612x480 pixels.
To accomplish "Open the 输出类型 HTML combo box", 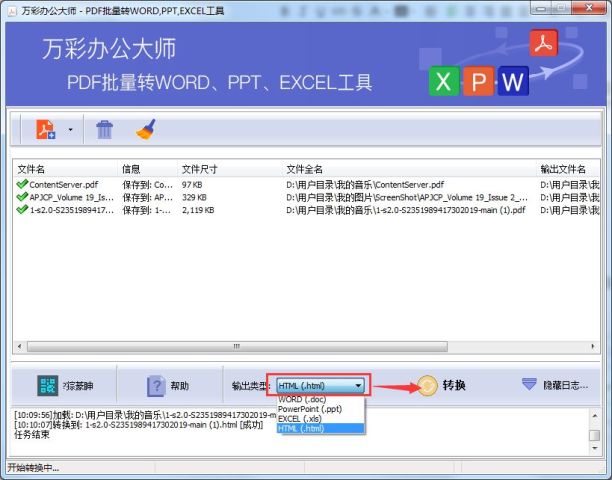I will pos(320,386).
